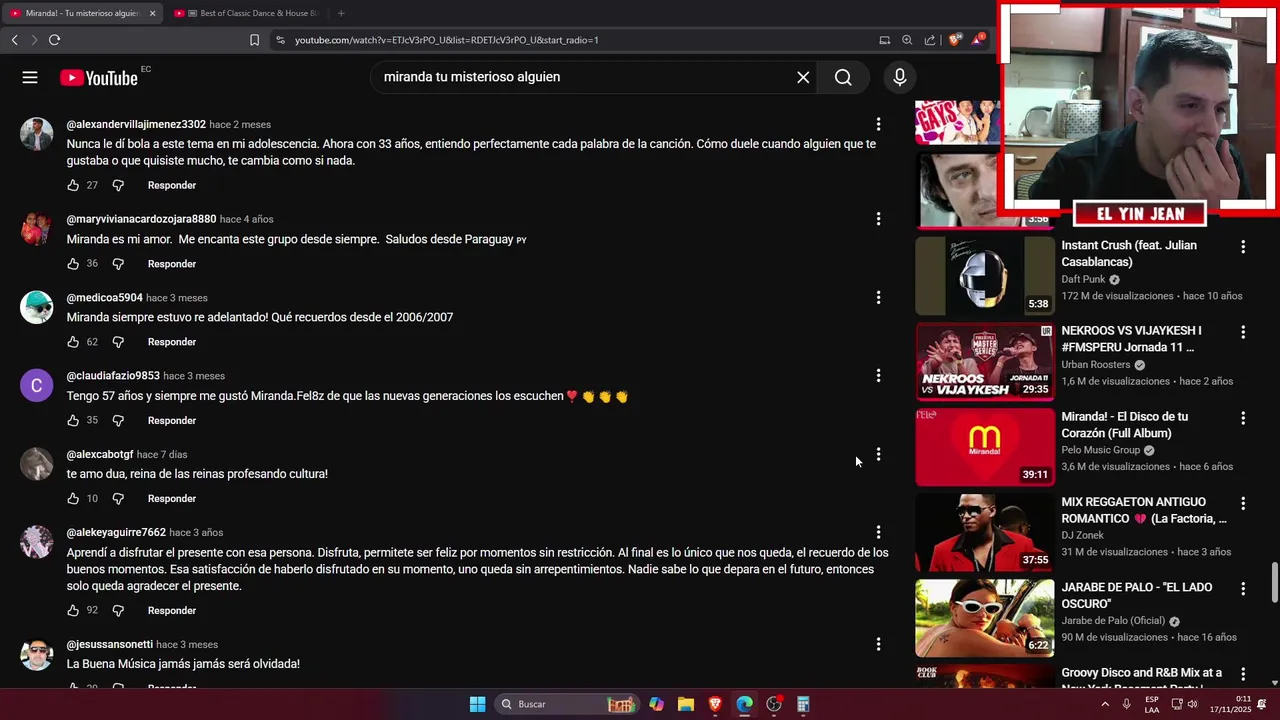Viewport: 1280px width, 720px height.
Task: Reply to alekeyaguirre7662's comment
Action: 172,610
